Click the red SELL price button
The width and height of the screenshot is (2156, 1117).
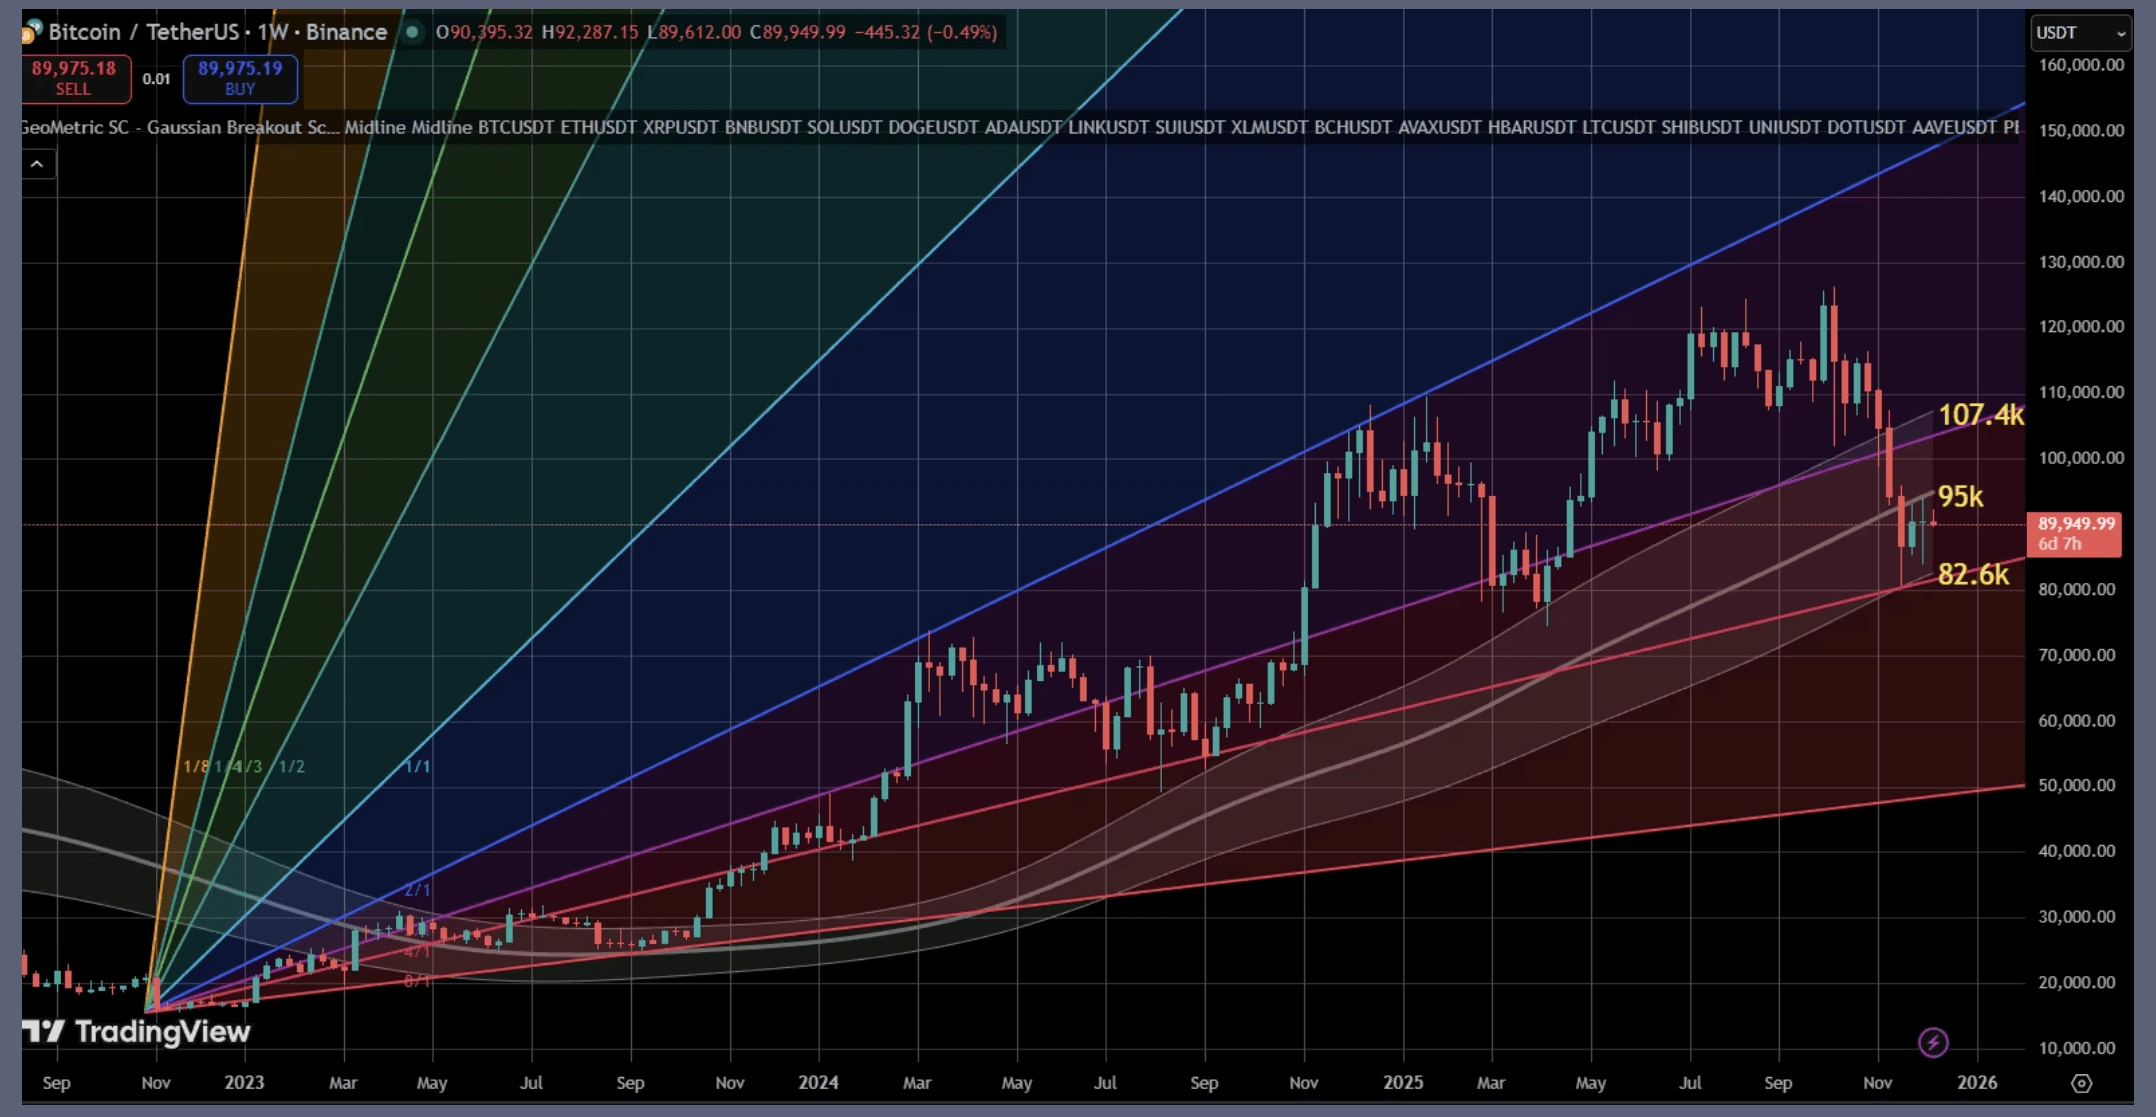point(74,78)
